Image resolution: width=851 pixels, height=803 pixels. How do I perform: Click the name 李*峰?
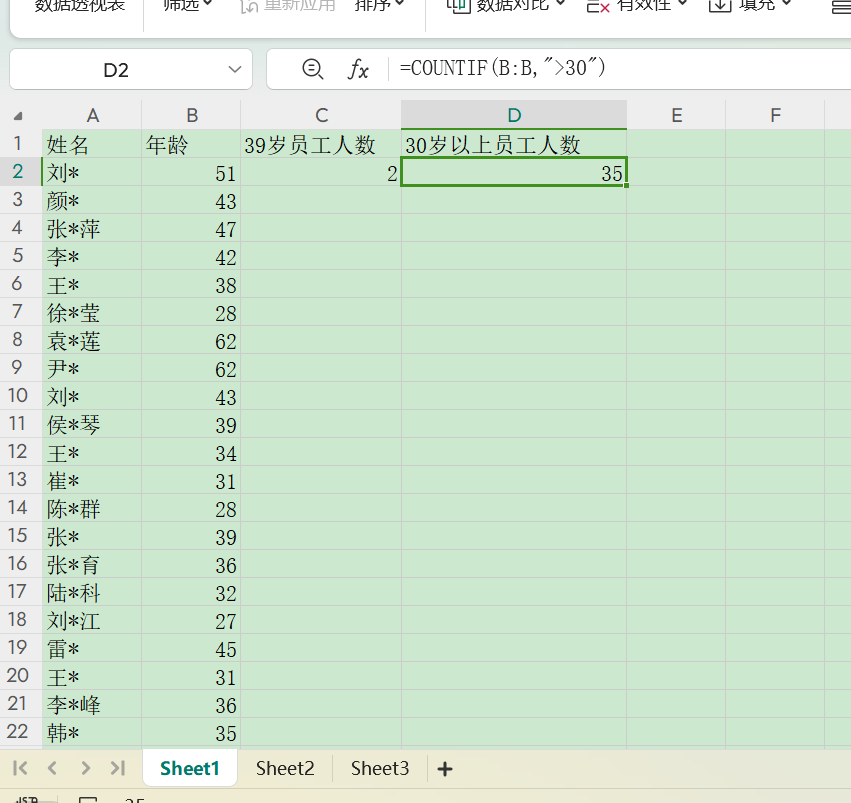coord(73,705)
